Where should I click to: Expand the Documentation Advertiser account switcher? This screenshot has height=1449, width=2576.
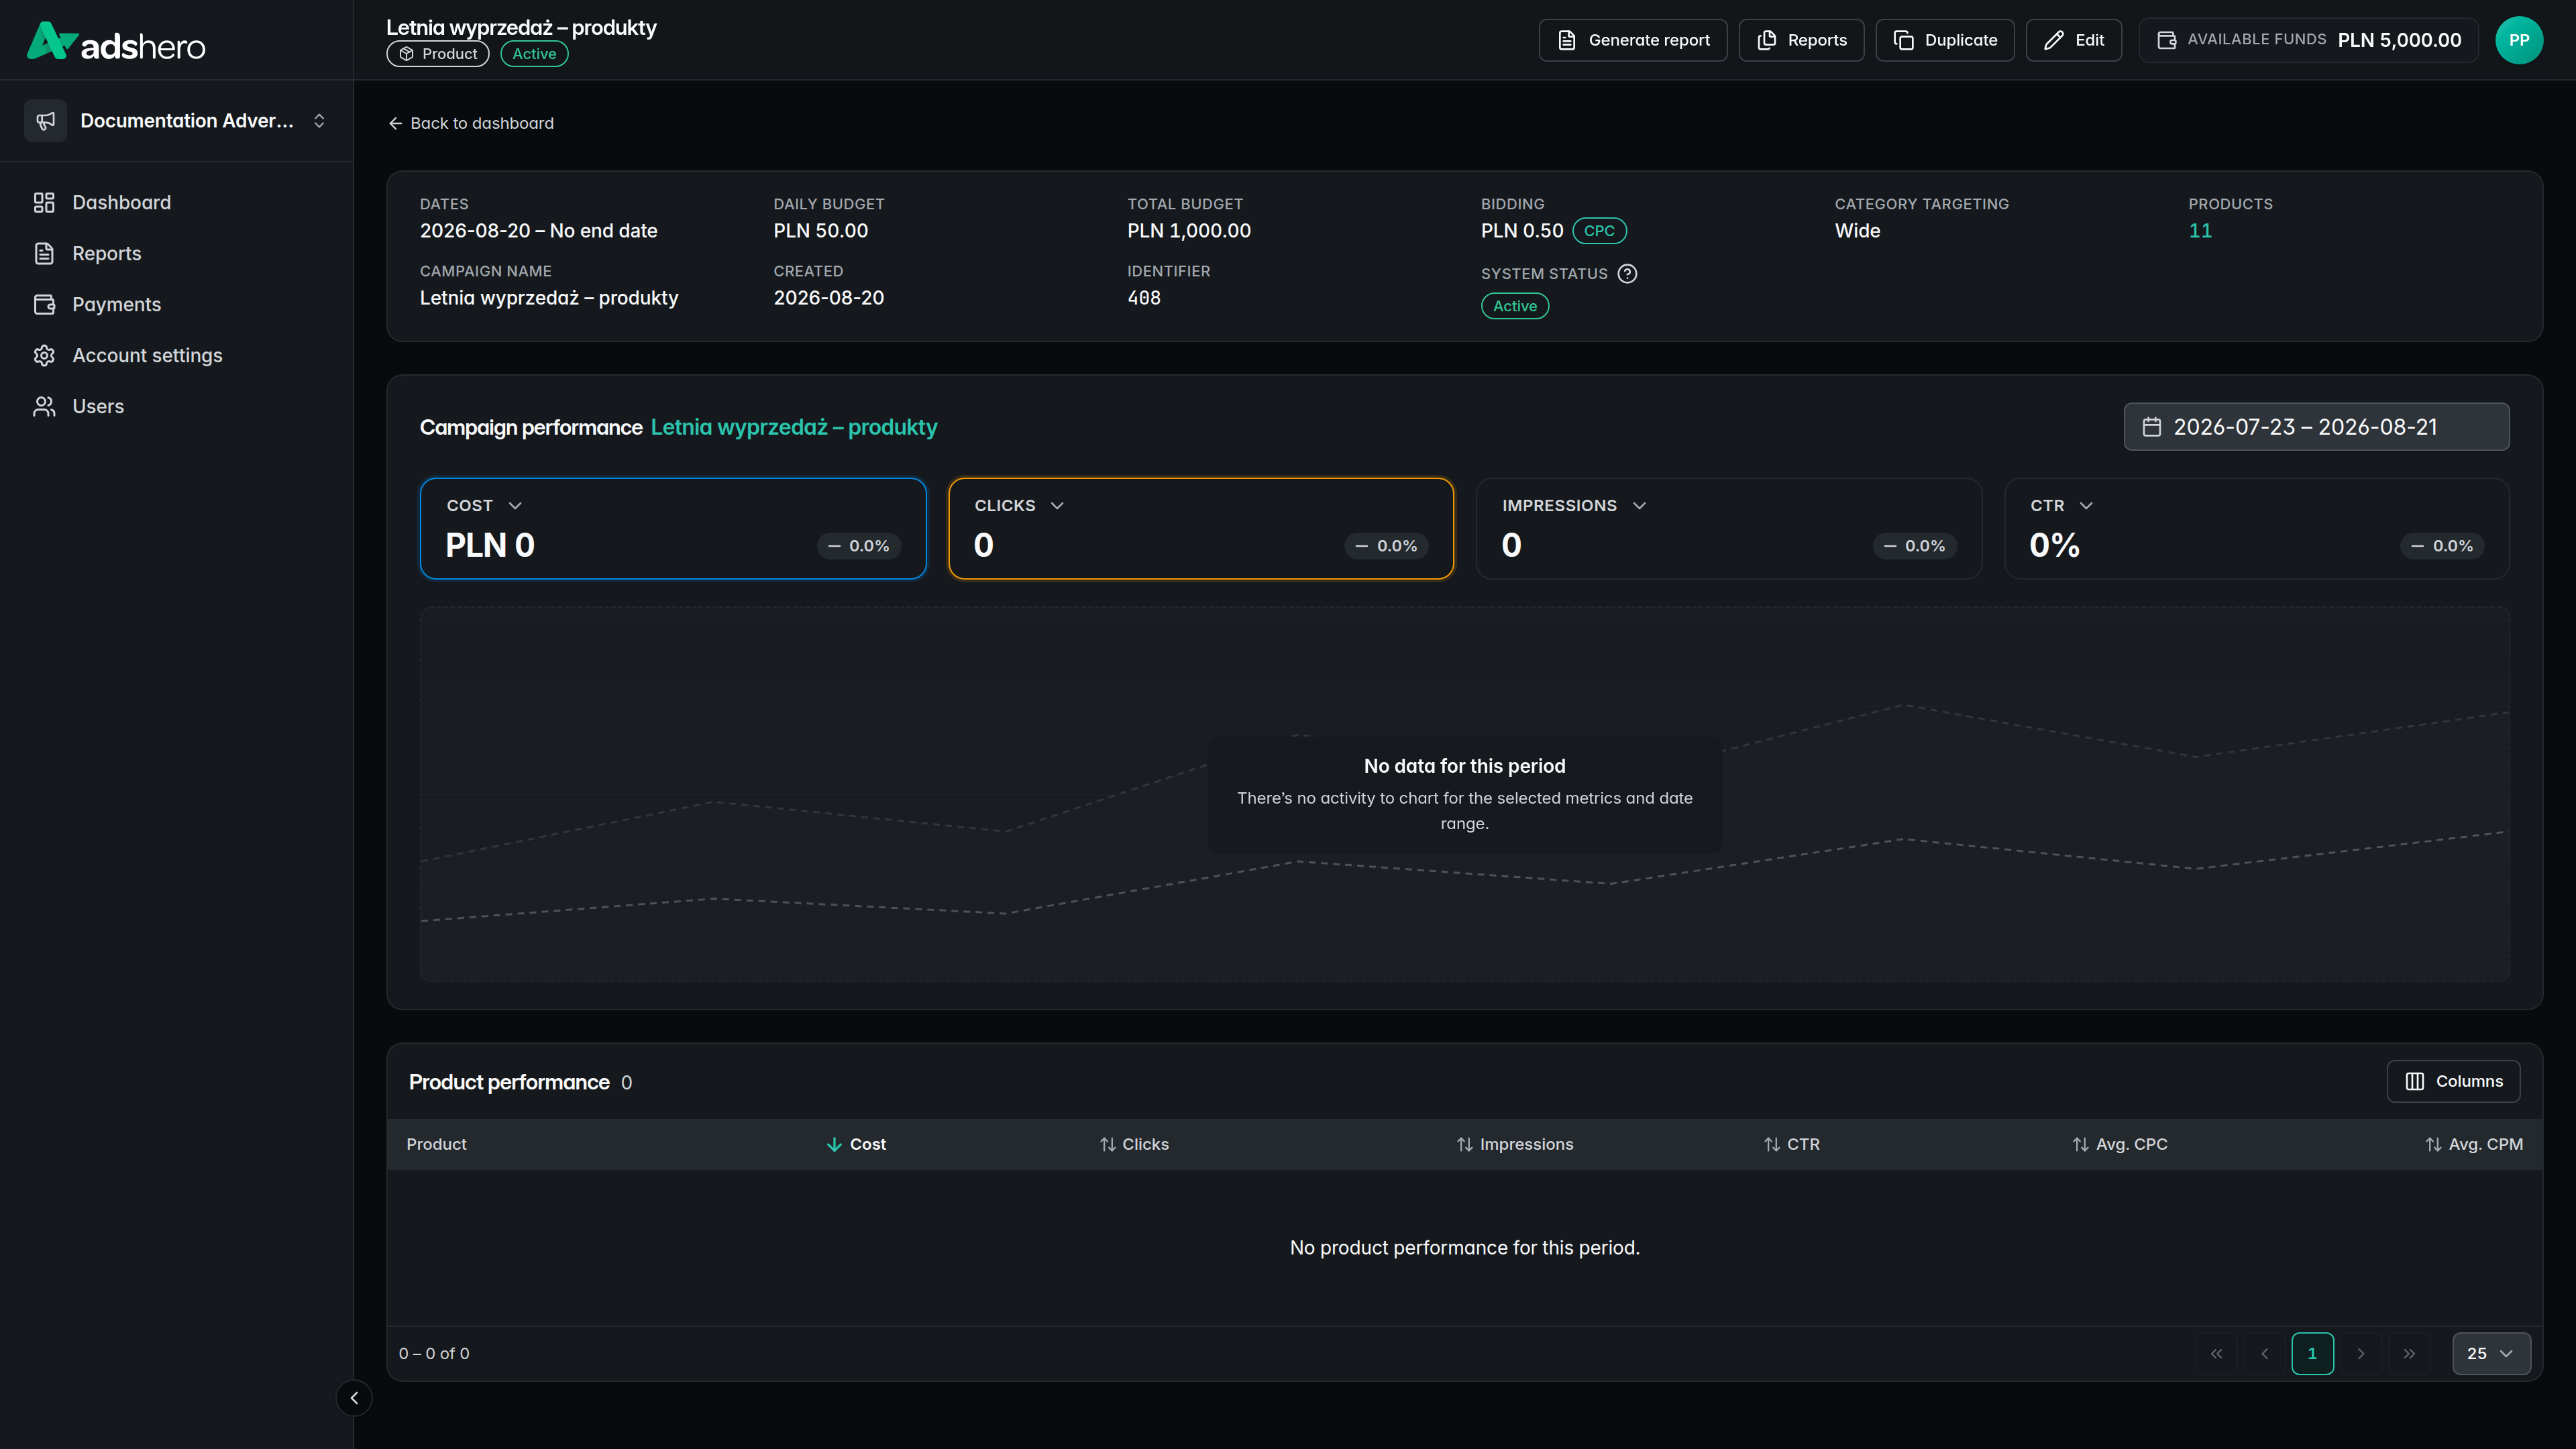pos(177,121)
